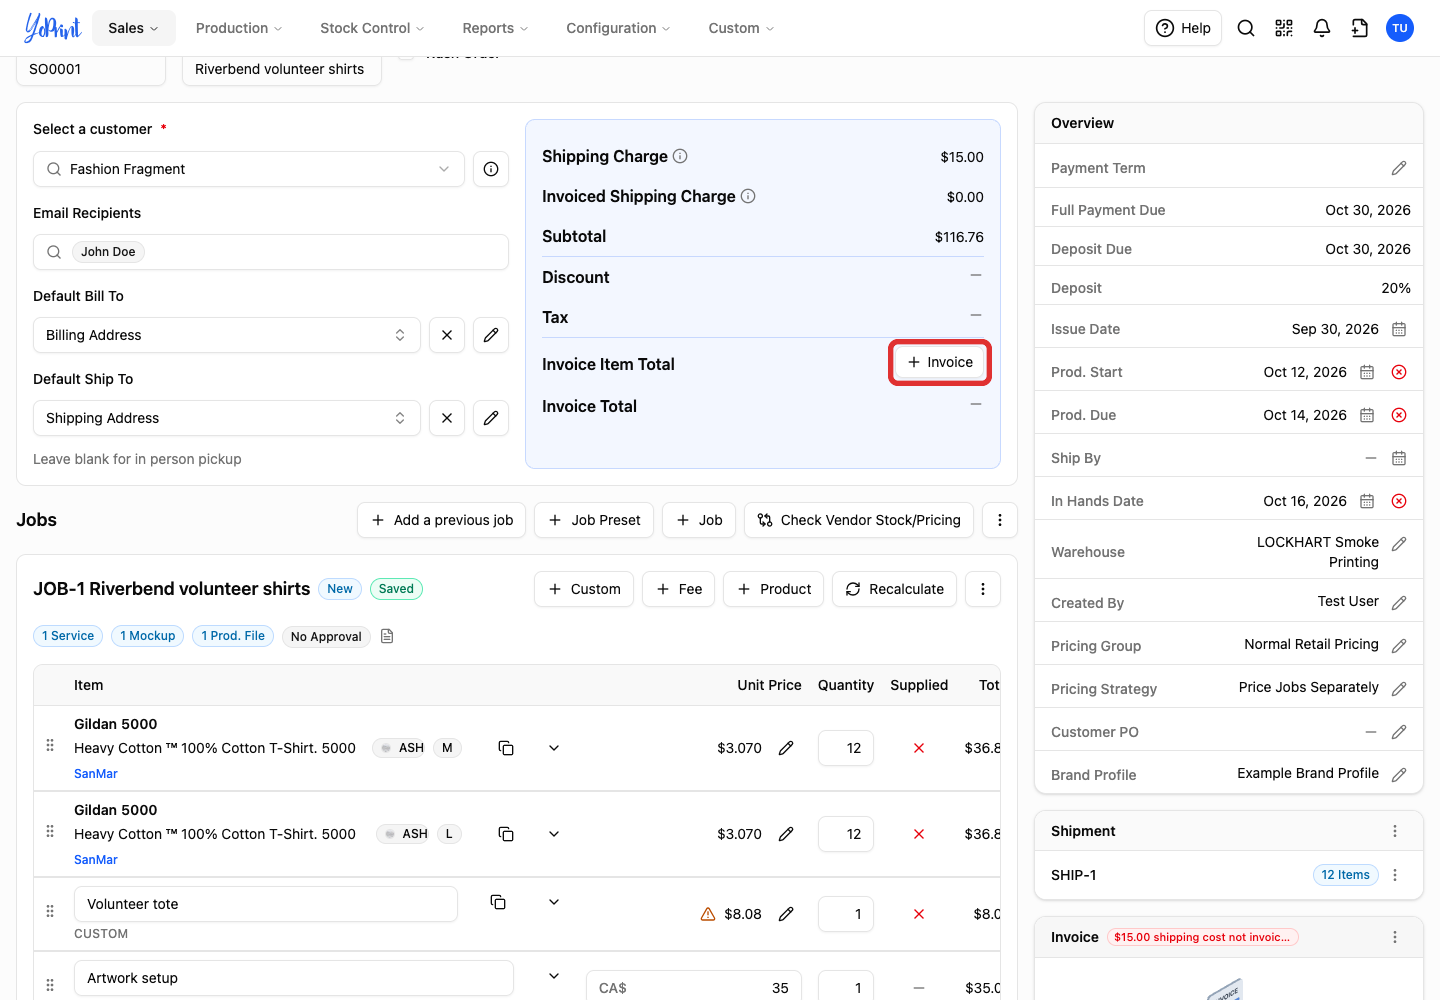Open the global search icon
This screenshot has width=1440, height=1000.
[1246, 28]
